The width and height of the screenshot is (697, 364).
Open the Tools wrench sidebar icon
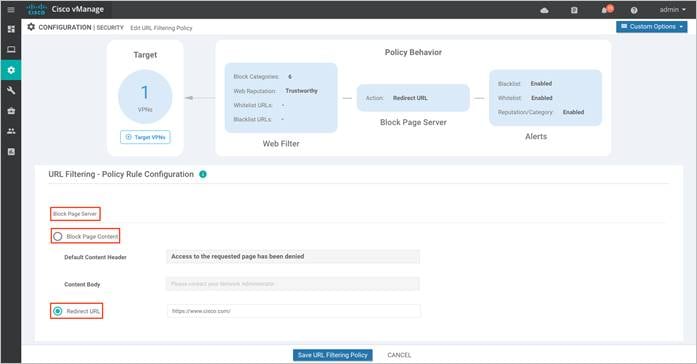tap(11, 90)
